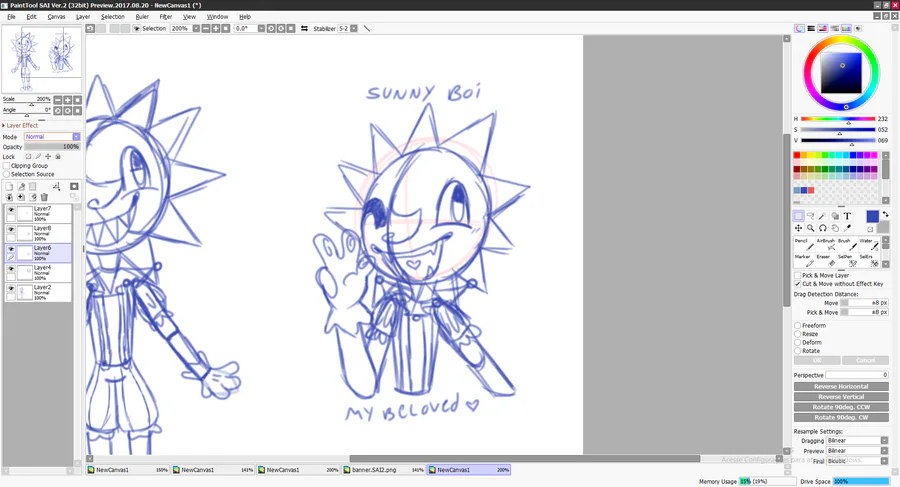Toggle straight line drawing mode icon
The height and width of the screenshot is (487, 900).
(x=367, y=28)
